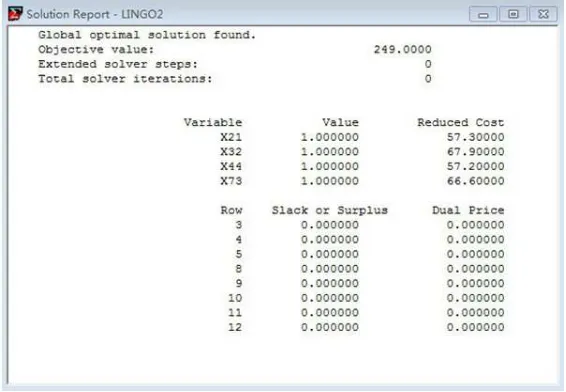Click the 'Extended solver steps:' label

coord(118,64)
